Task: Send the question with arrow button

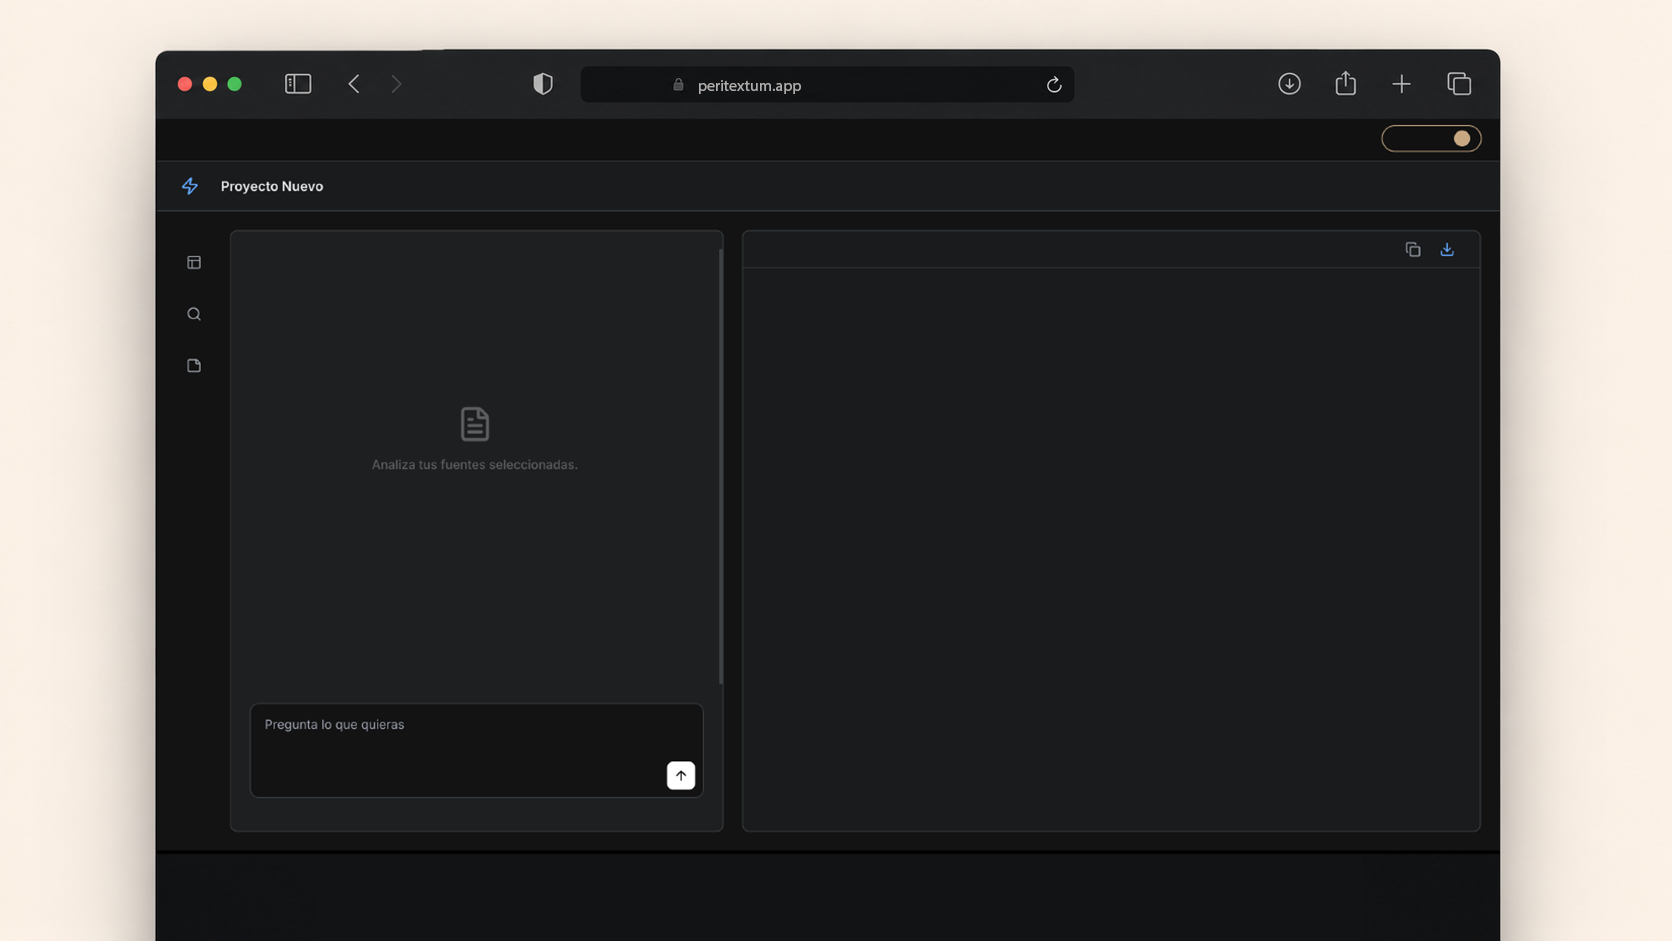Action: (x=681, y=776)
